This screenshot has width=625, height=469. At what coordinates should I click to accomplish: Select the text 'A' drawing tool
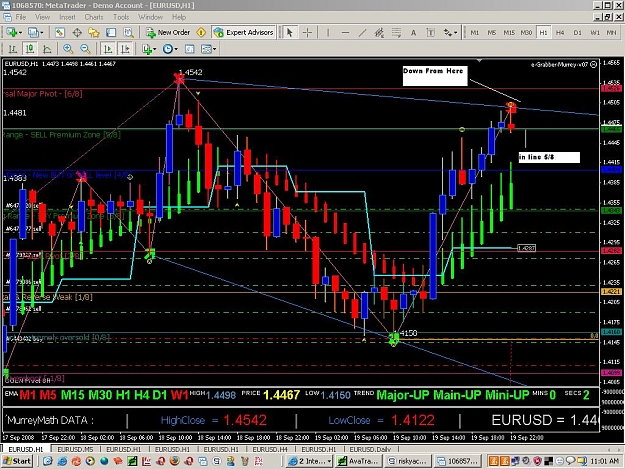click(x=413, y=32)
